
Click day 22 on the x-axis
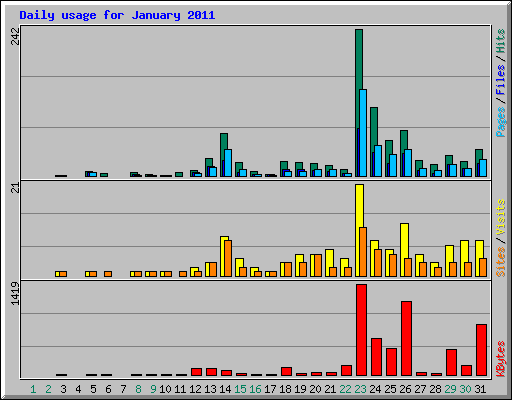click(x=345, y=389)
